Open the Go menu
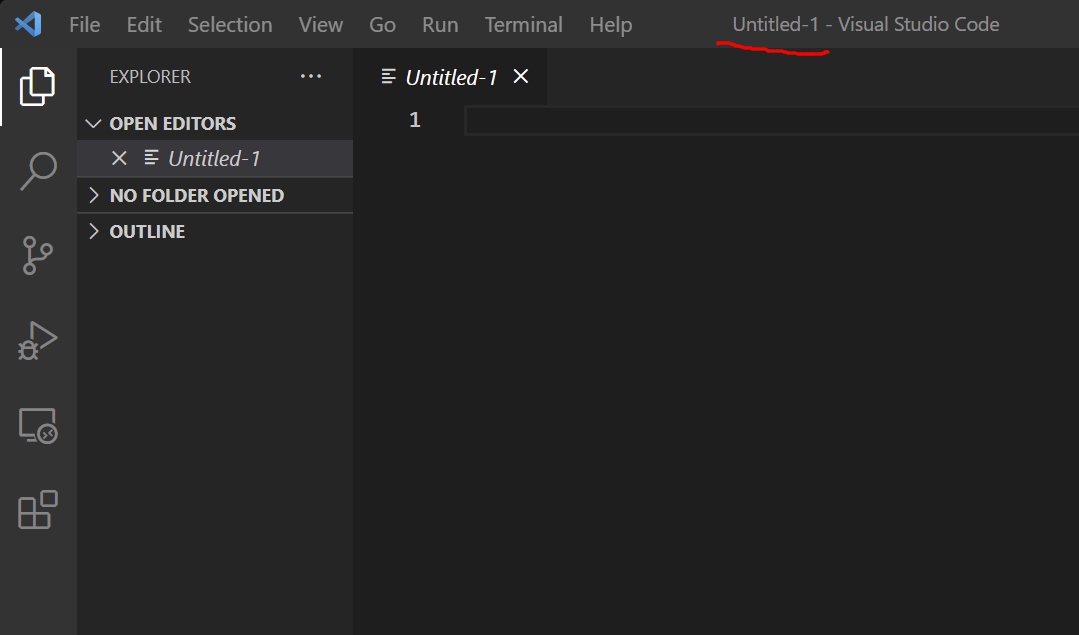The width and height of the screenshot is (1079, 635). pos(382,25)
